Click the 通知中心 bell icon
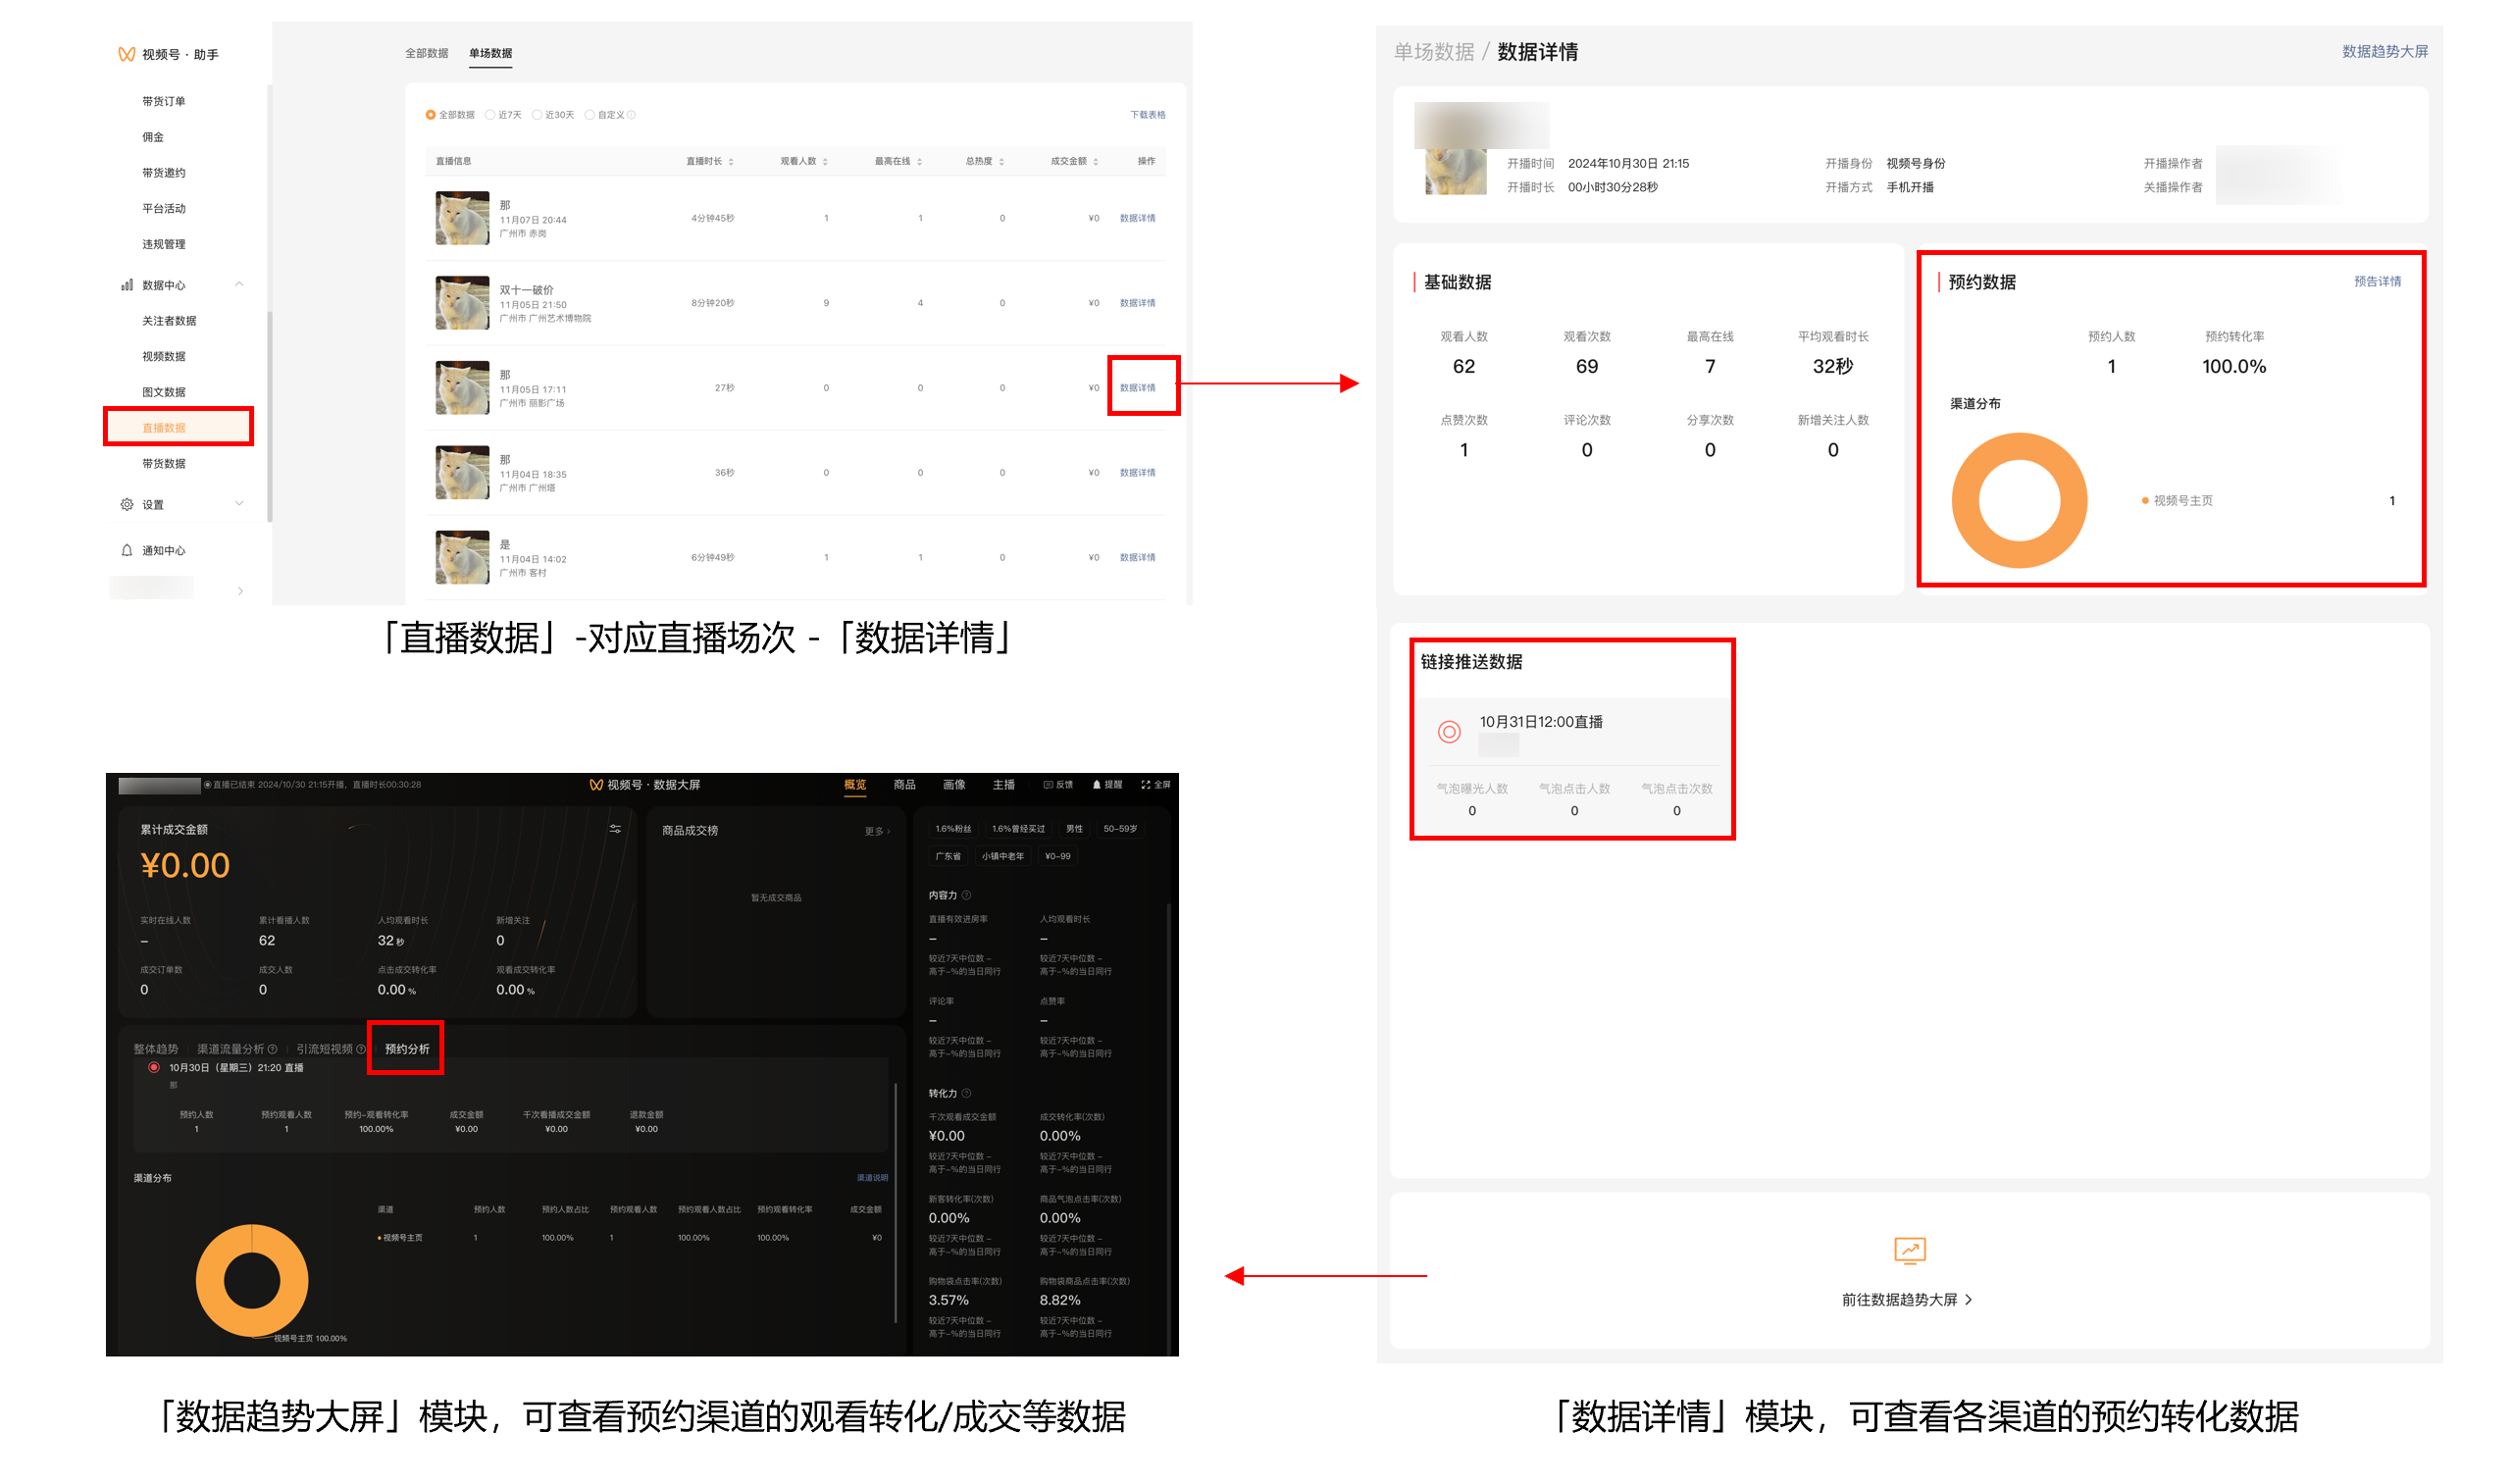2513x1484 pixels. (127, 550)
